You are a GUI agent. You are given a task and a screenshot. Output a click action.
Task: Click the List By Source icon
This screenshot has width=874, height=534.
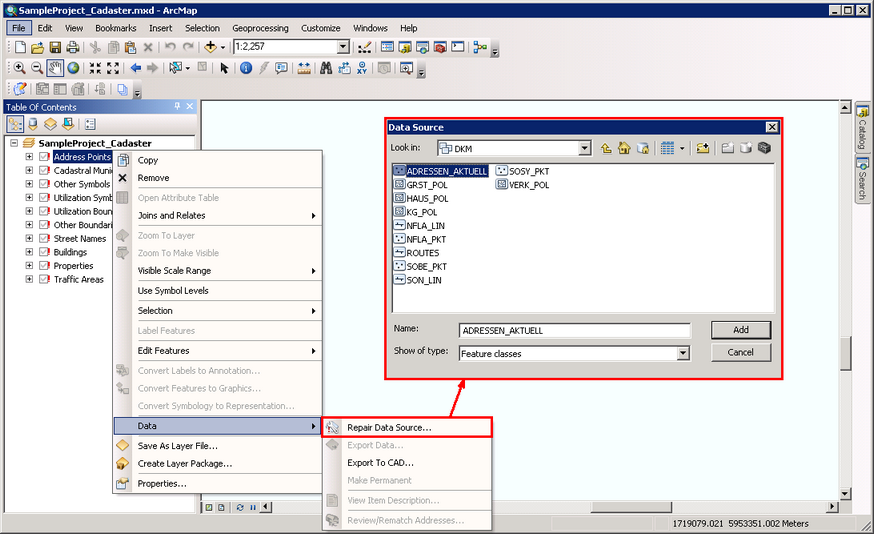33,124
